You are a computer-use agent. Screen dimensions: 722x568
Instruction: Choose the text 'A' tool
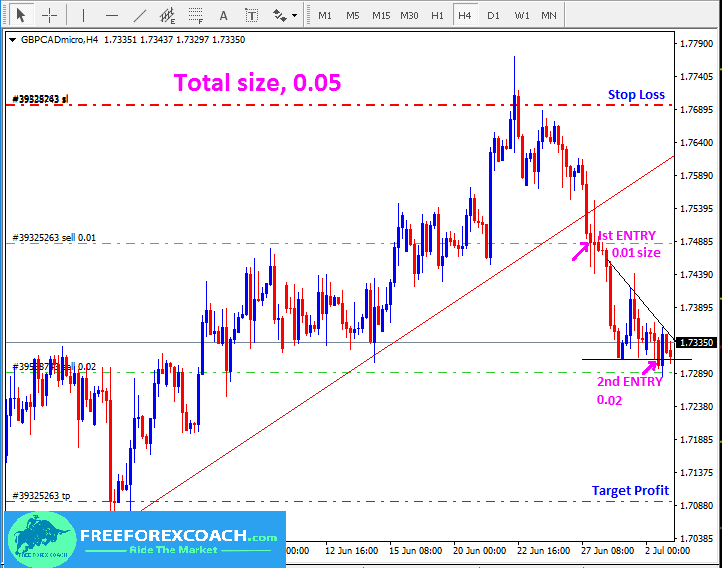pyautogui.click(x=223, y=15)
